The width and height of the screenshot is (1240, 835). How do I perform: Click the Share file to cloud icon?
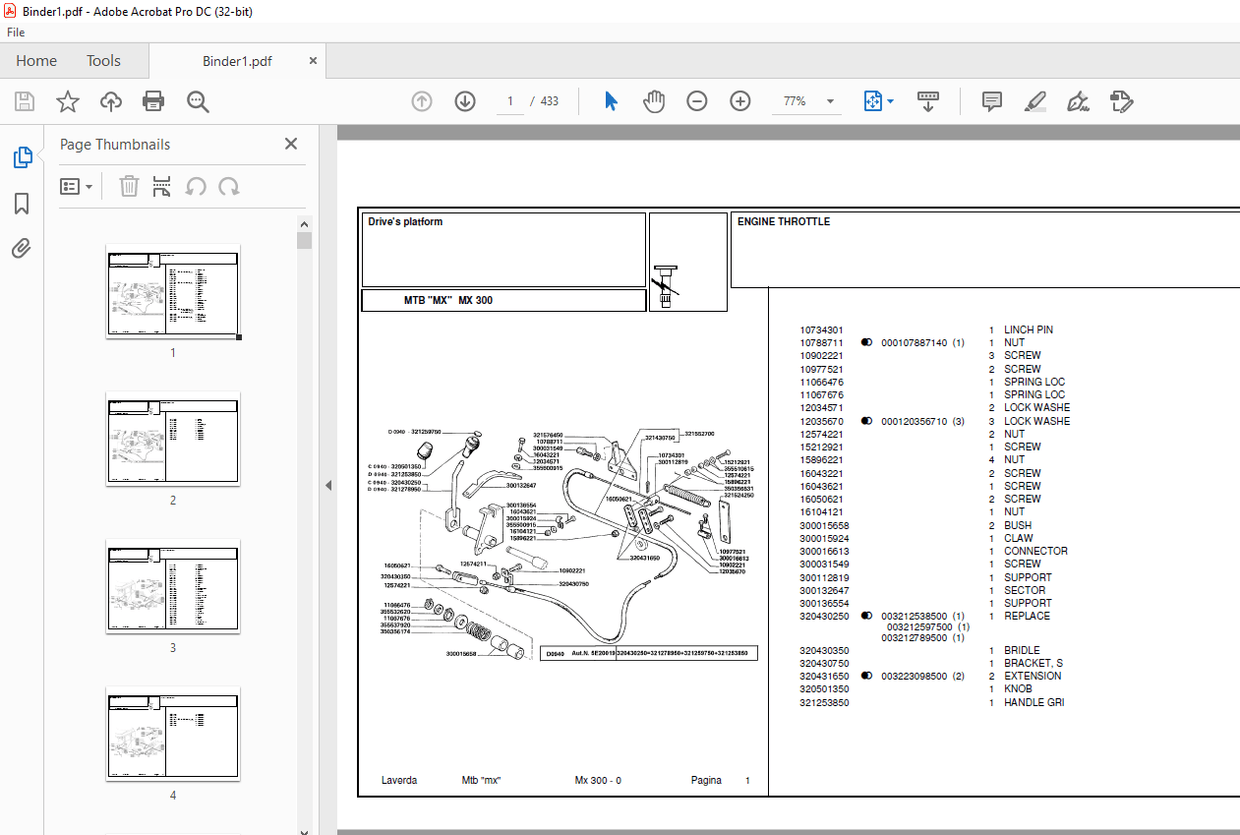click(110, 101)
